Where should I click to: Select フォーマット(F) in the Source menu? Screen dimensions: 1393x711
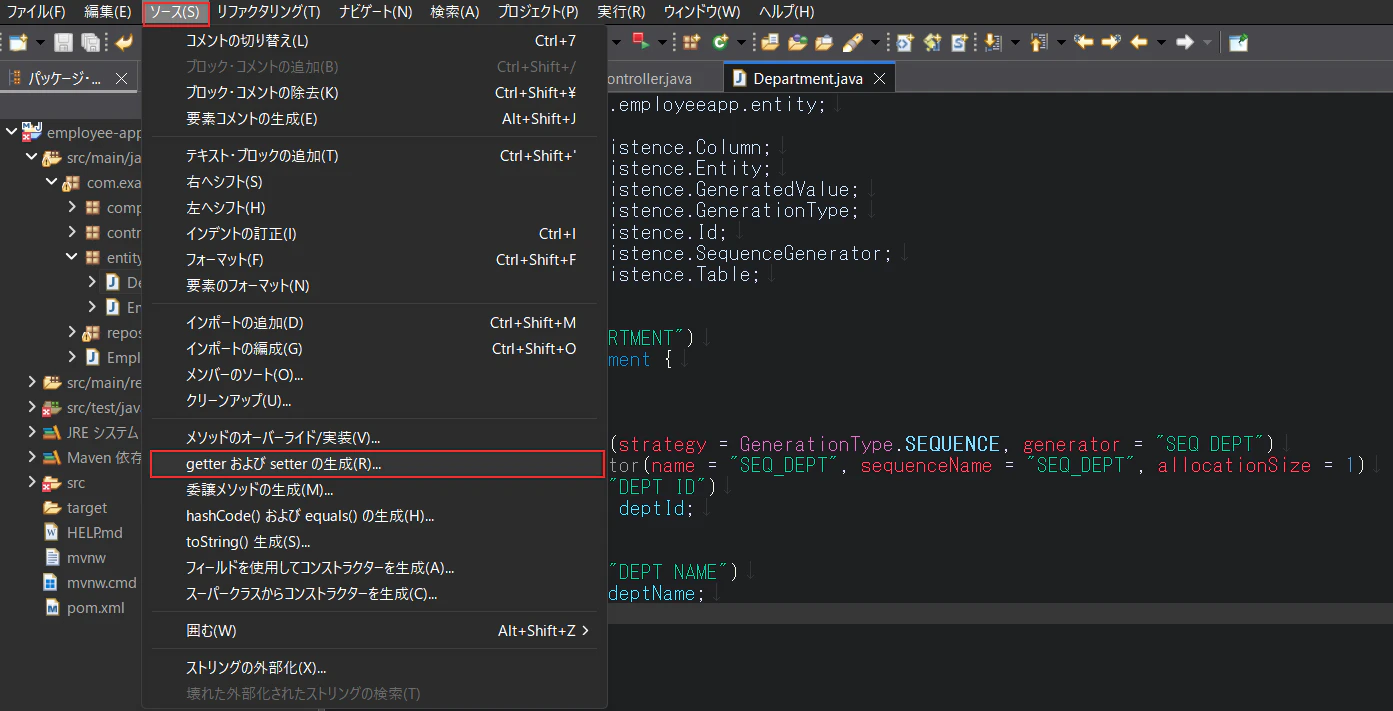tap(375, 260)
